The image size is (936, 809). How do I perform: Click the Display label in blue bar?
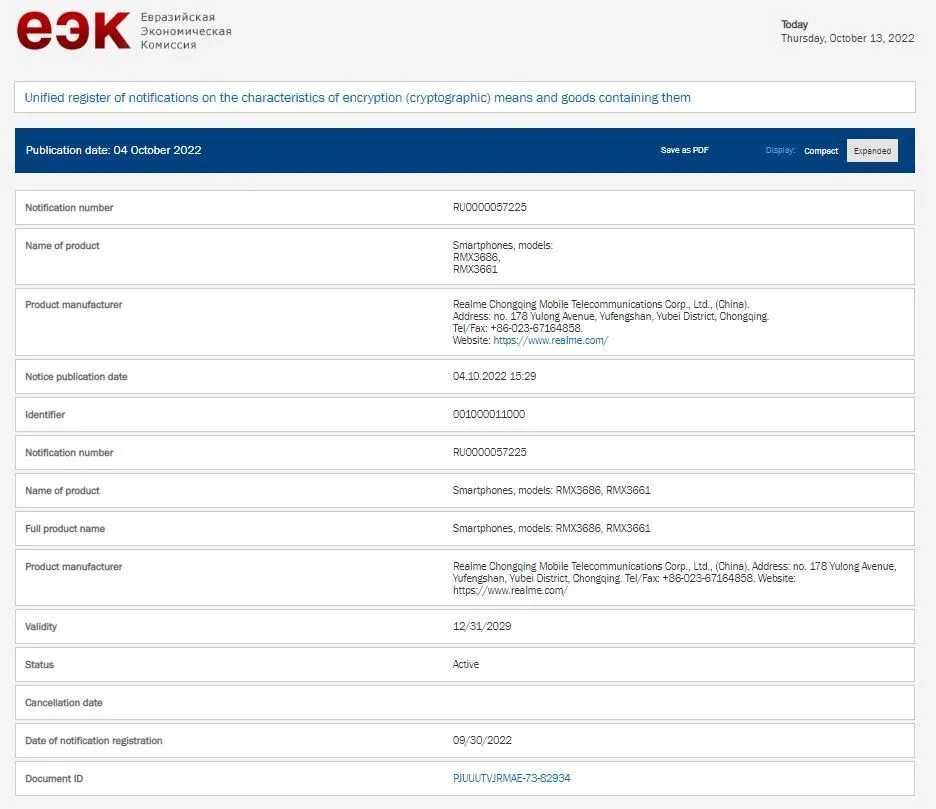coord(780,151)
